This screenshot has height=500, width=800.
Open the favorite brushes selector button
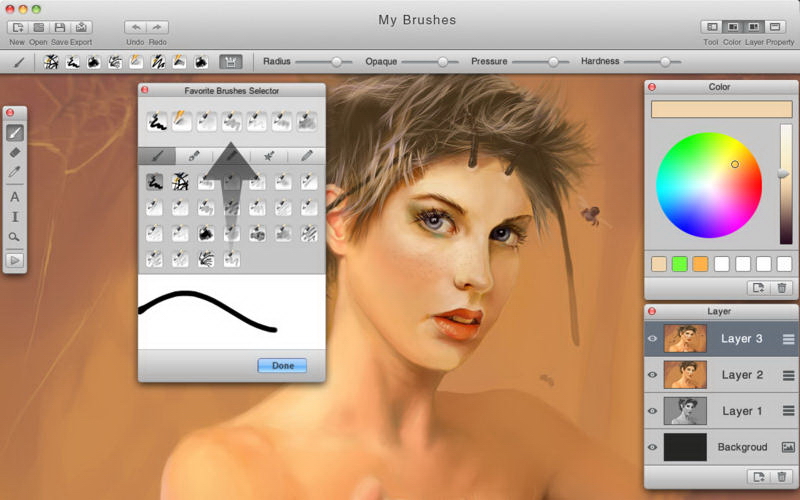(x=230, y=62)
